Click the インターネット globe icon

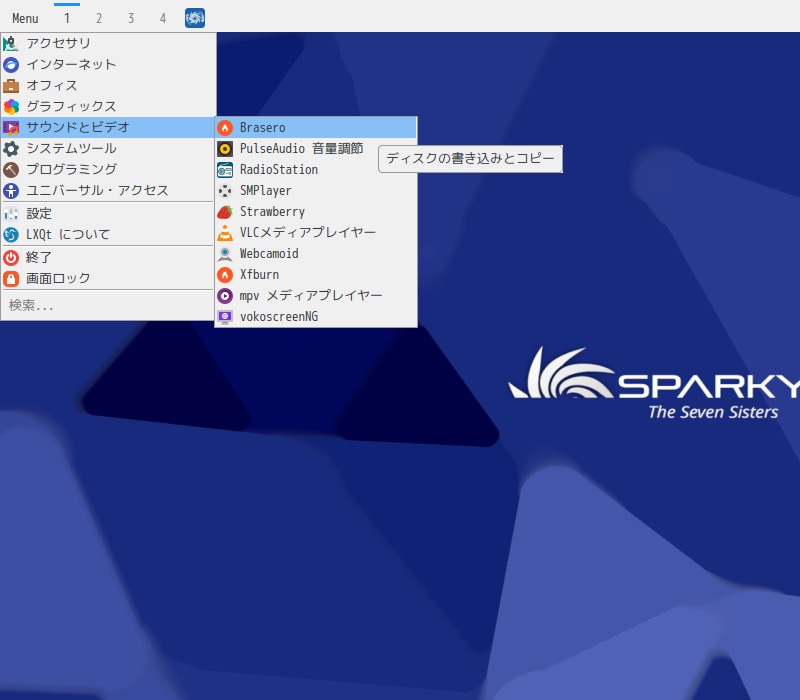coord(11,64)
